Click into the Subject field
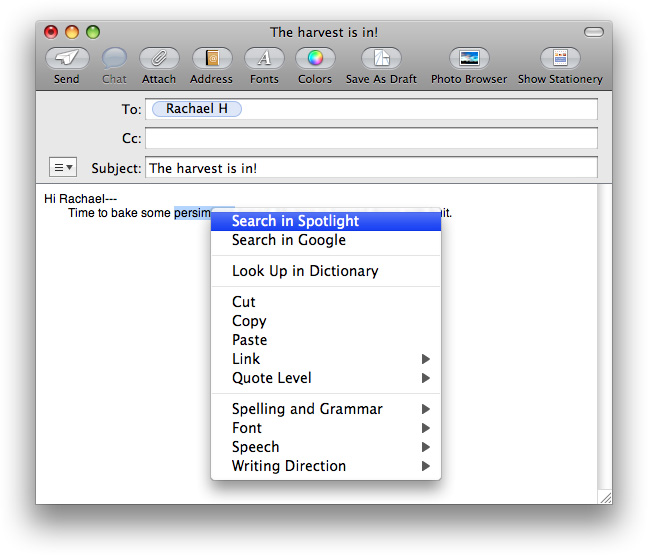Screen dimensions: 648x555 [x=371, y=167]
